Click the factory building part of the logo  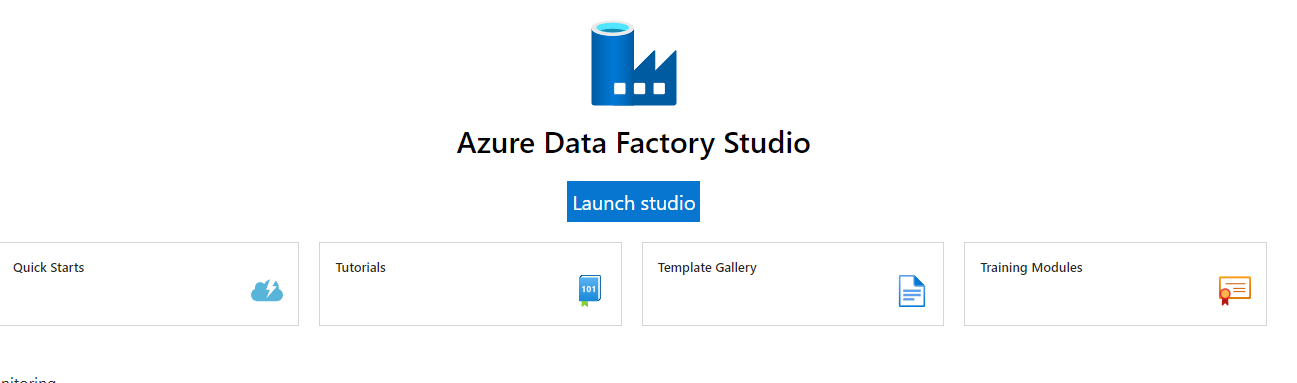point(656,78)
